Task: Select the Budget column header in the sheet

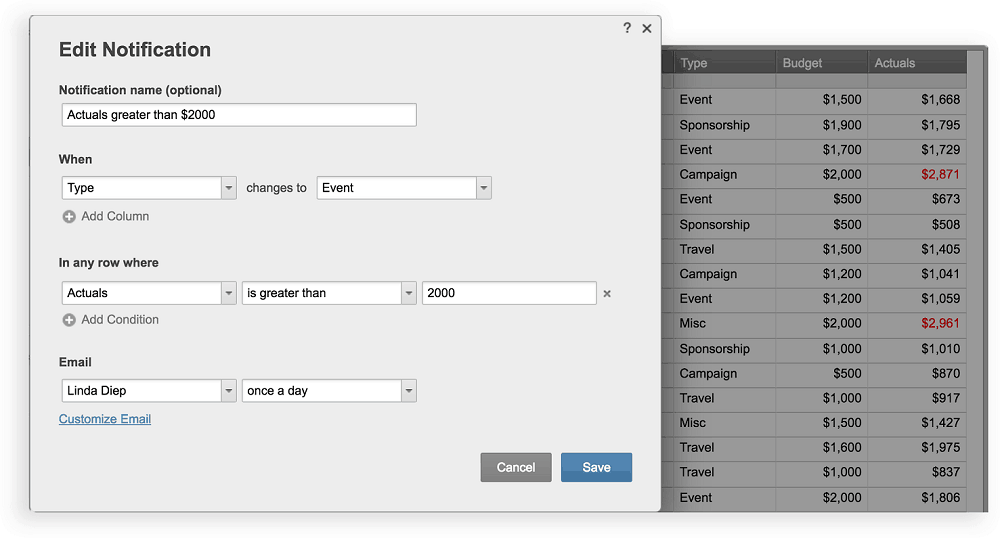Action: pyautogui.click(x=821, y=63)
